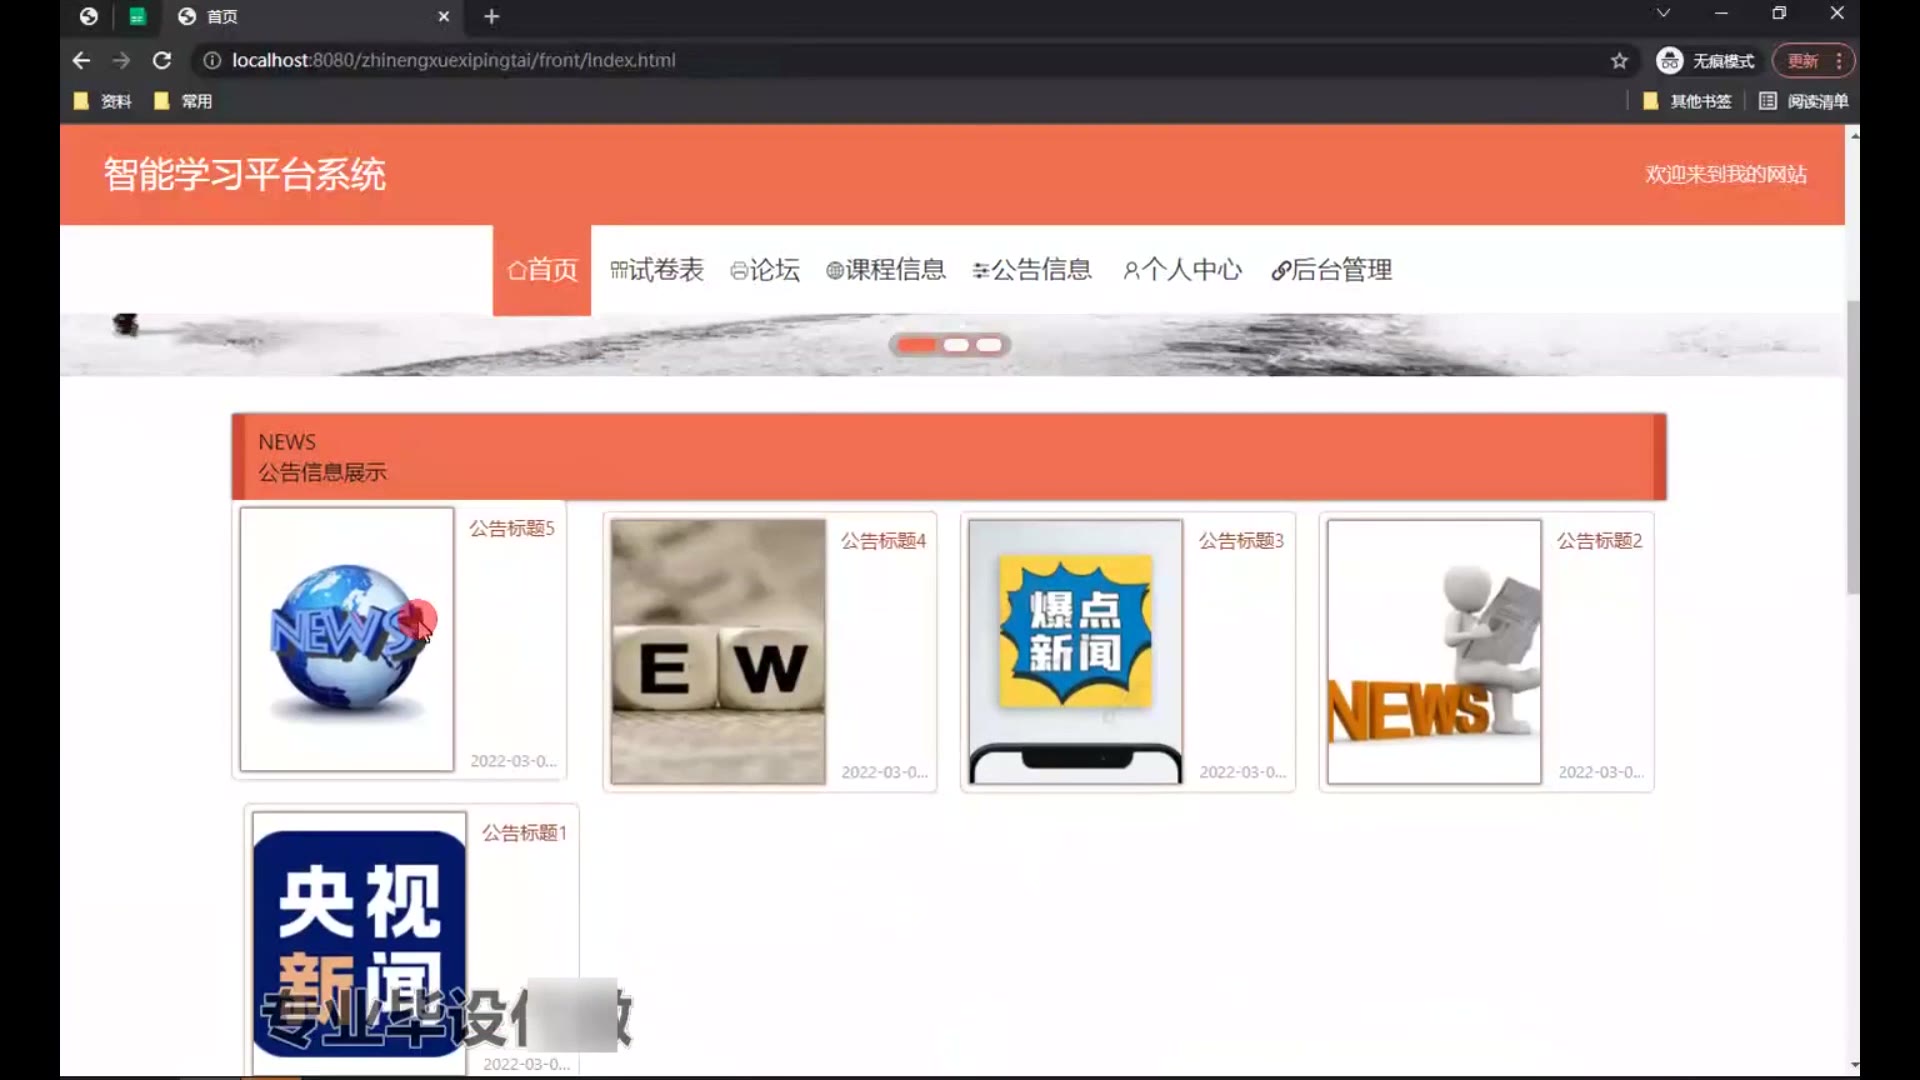Select the third carousel indicator dot
The height and width of the screenshot is (1080, 1920).
[x=989, y=345]
